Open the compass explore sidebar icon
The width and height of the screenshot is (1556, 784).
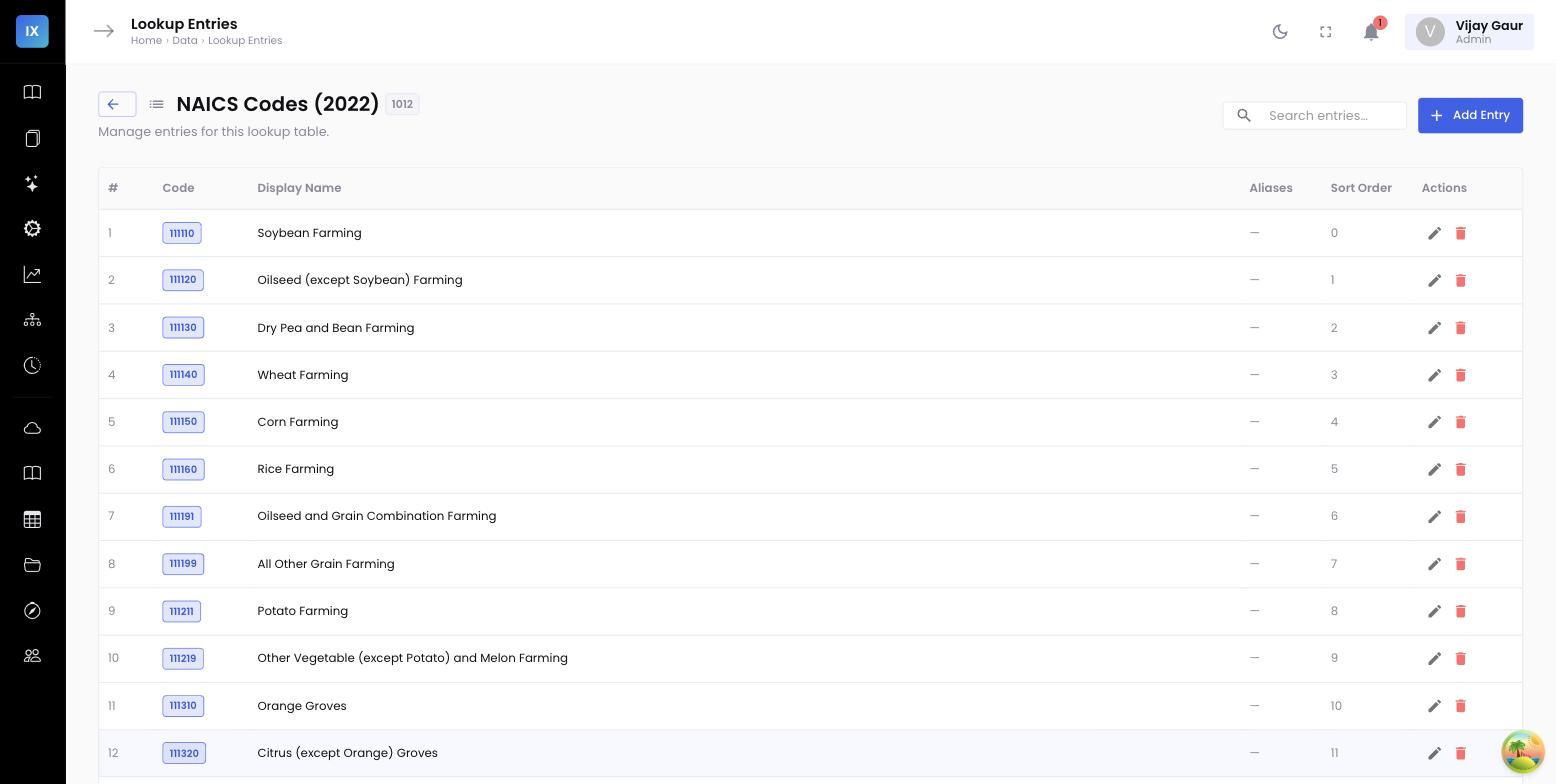[x=32, y=610]
